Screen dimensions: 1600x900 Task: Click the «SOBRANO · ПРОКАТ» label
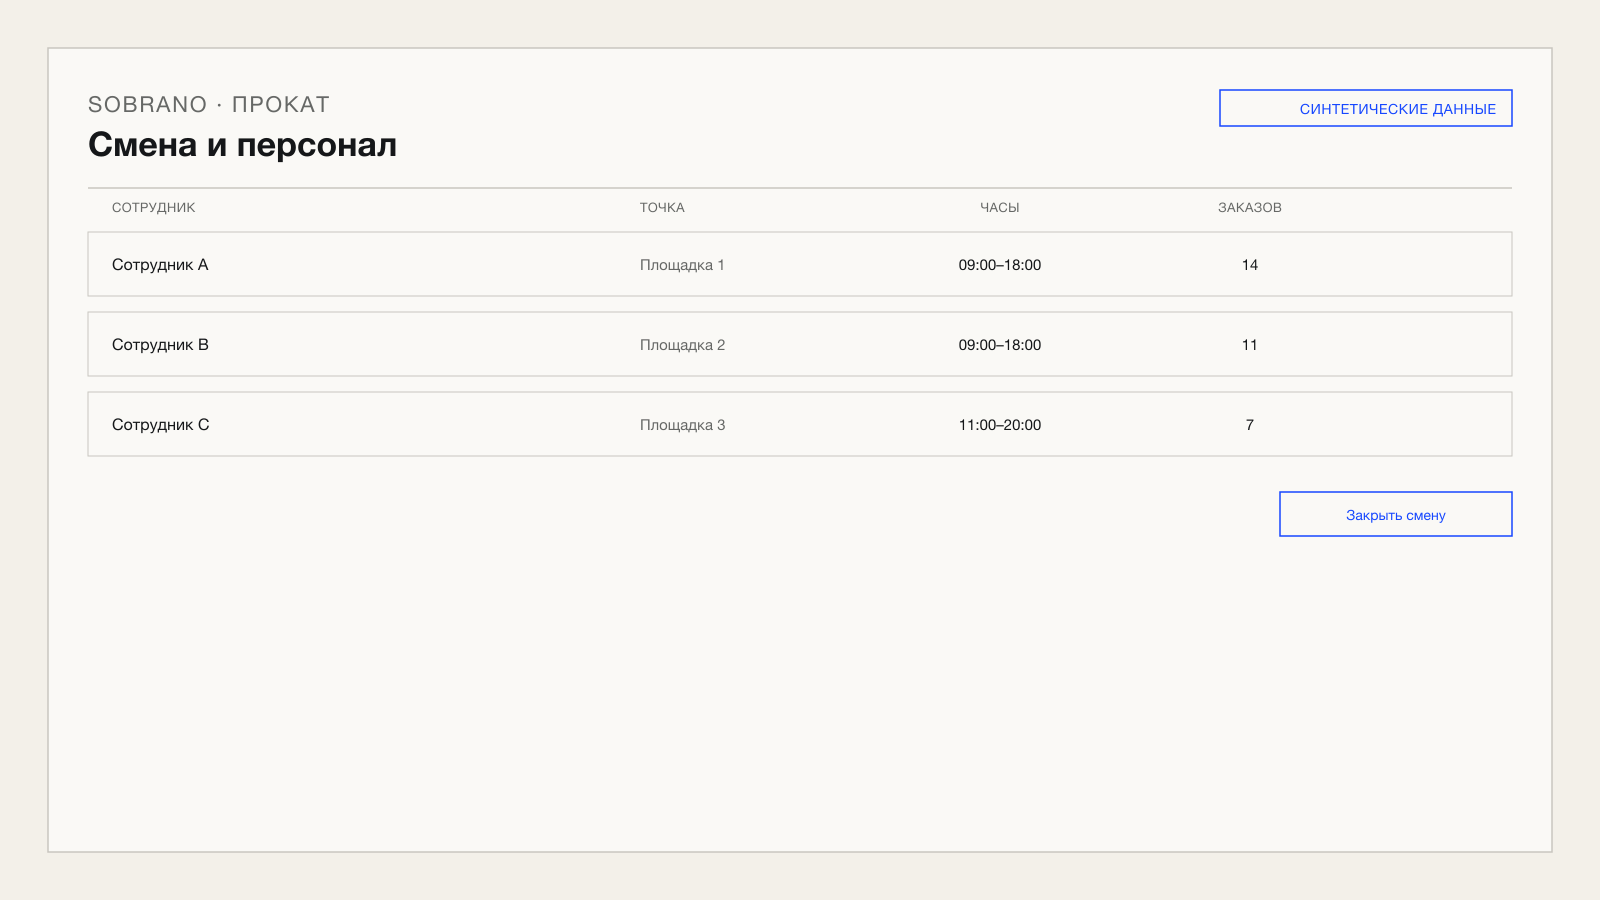point(209,104)
